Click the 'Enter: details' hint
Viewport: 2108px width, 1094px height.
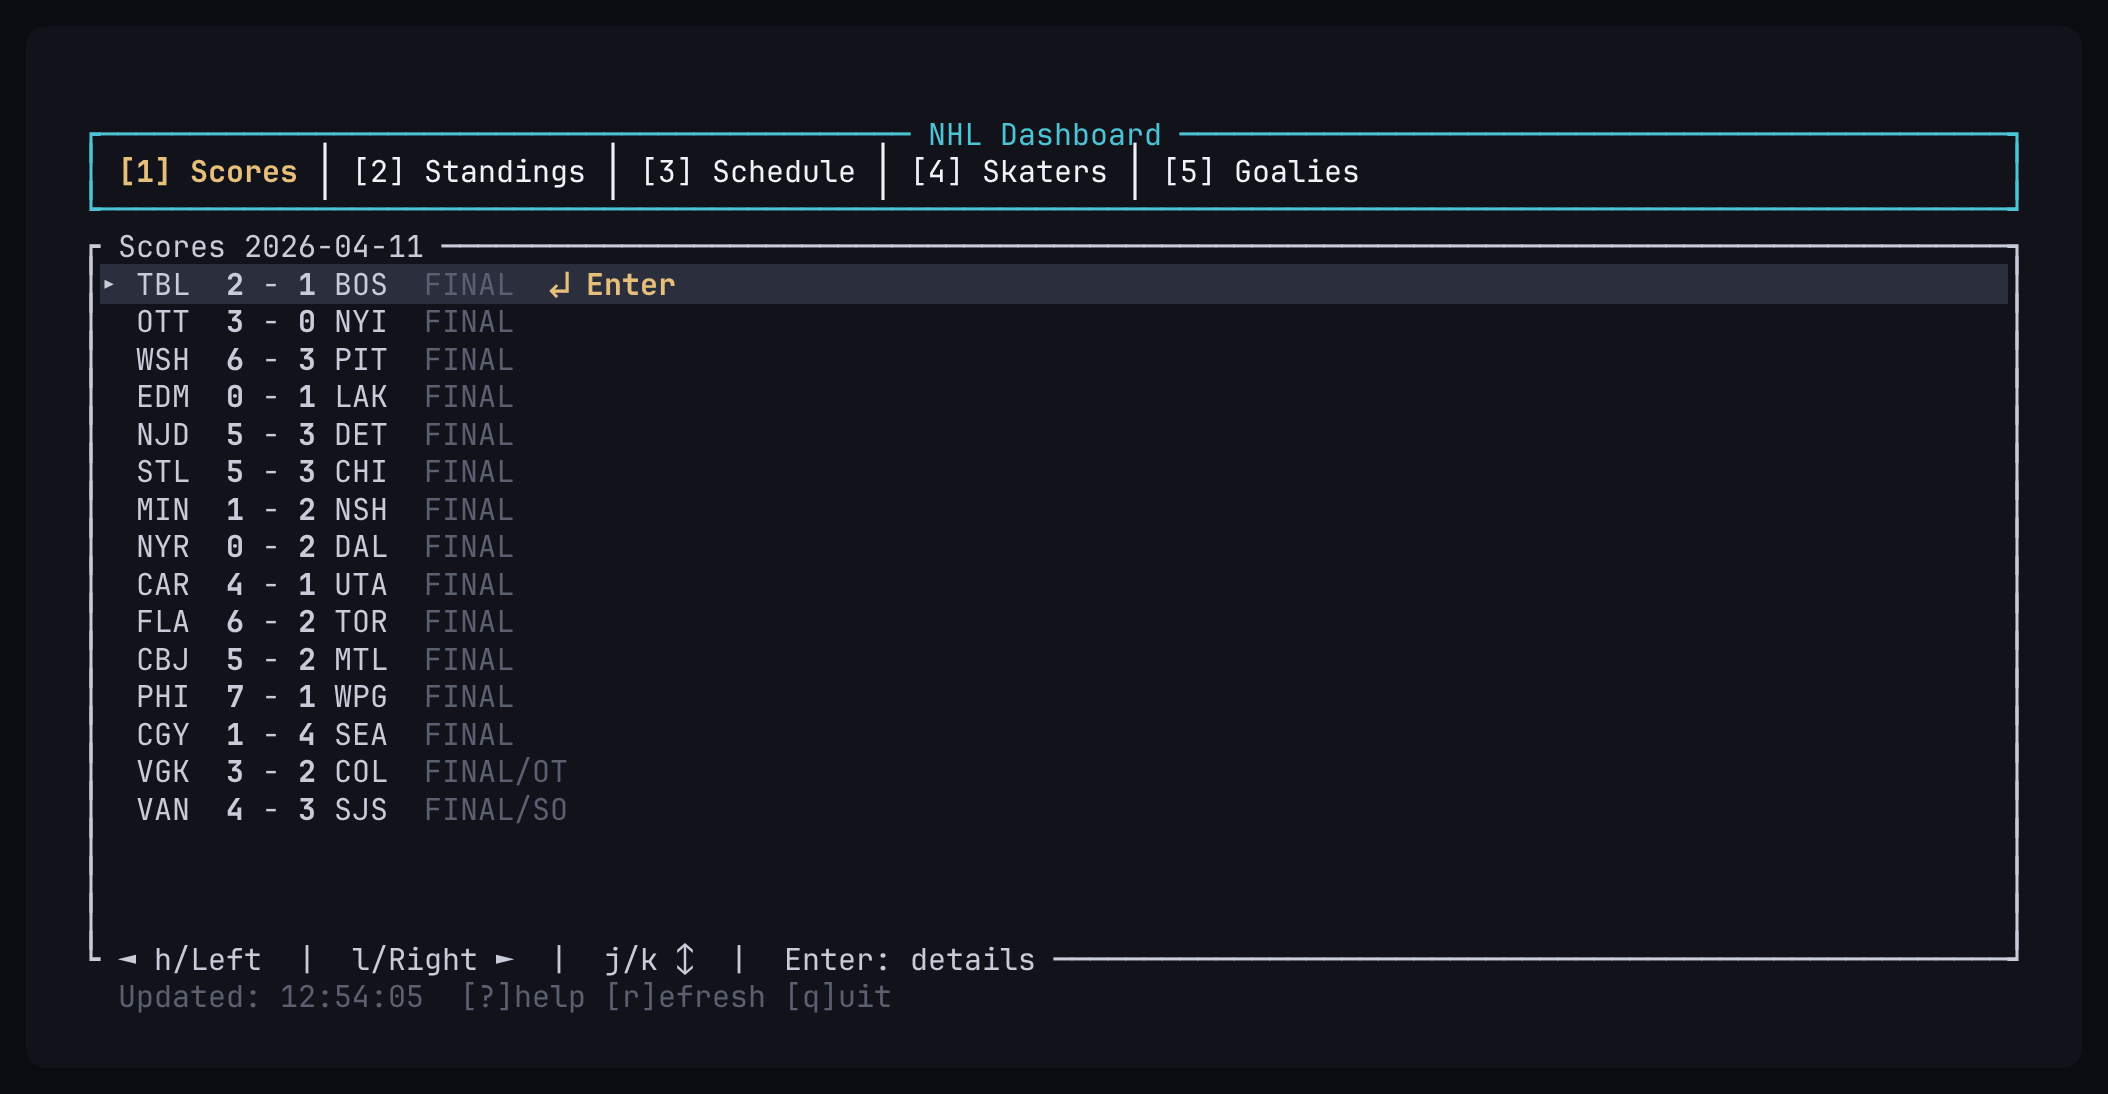tap(910, 960)
